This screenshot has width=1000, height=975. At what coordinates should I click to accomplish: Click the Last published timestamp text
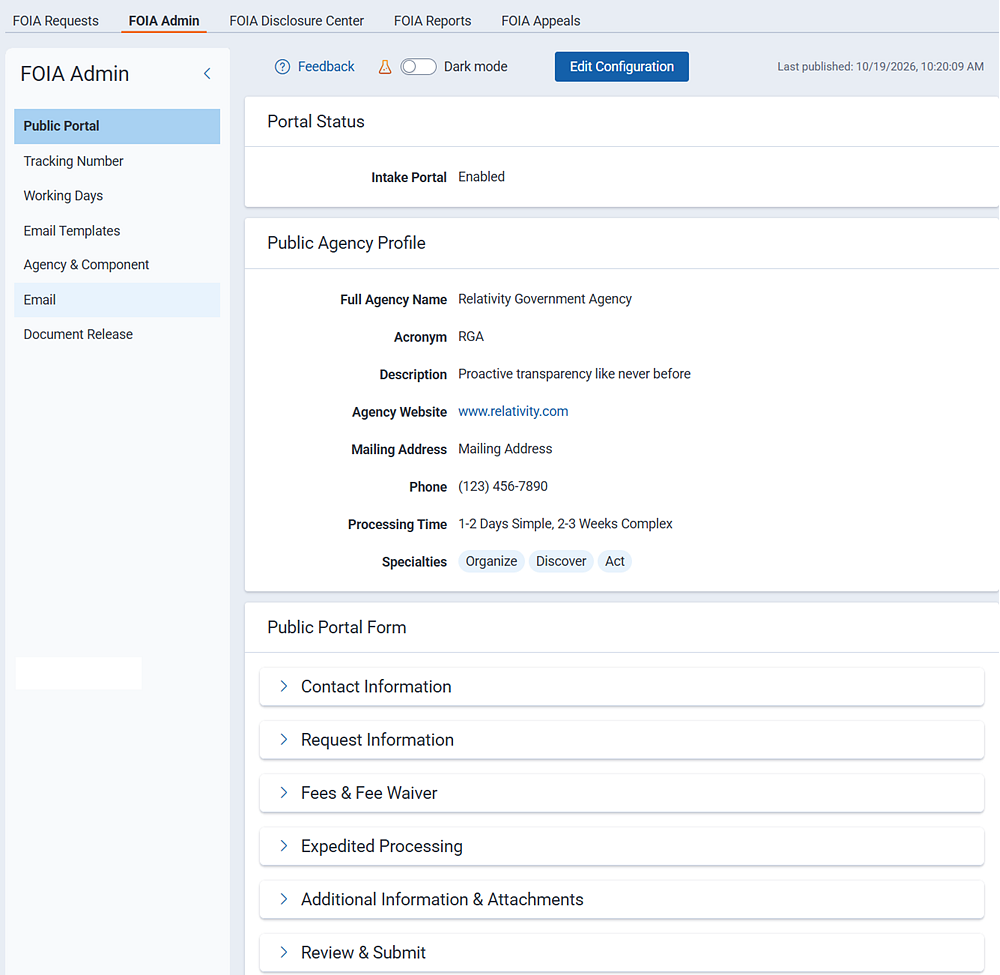[x=880, y=67]
